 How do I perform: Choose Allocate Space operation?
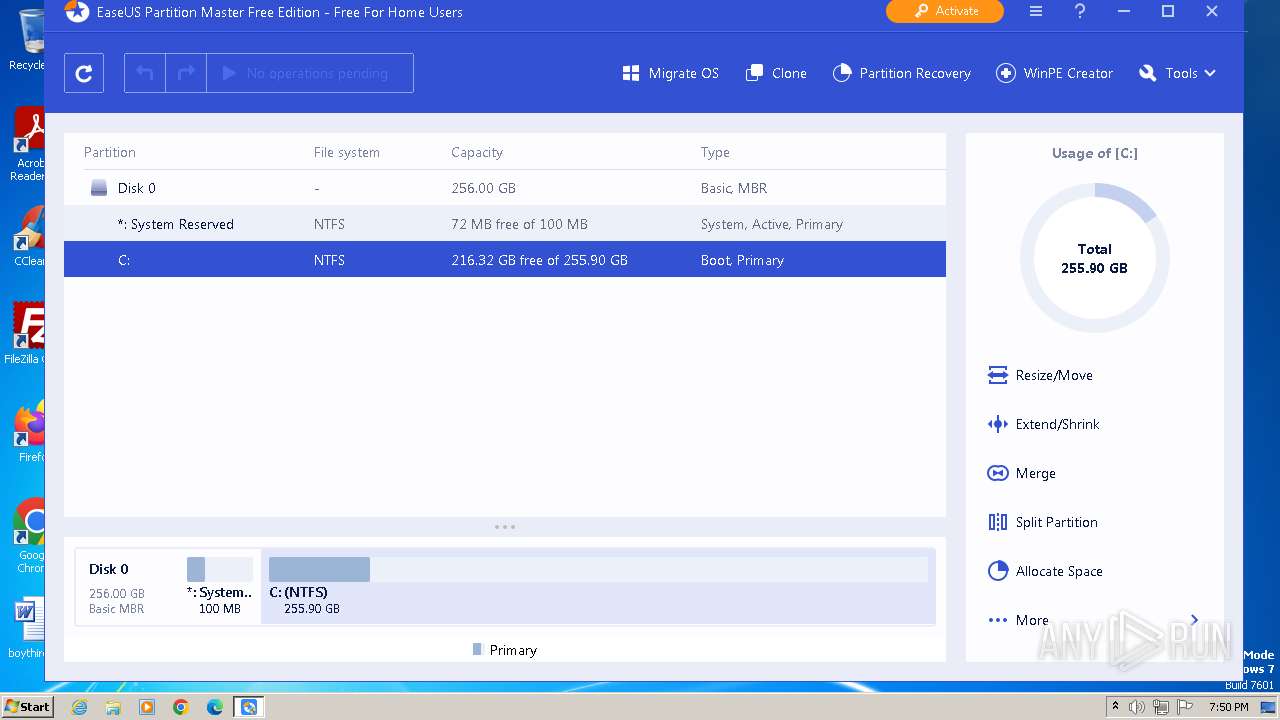(1045, 571)
